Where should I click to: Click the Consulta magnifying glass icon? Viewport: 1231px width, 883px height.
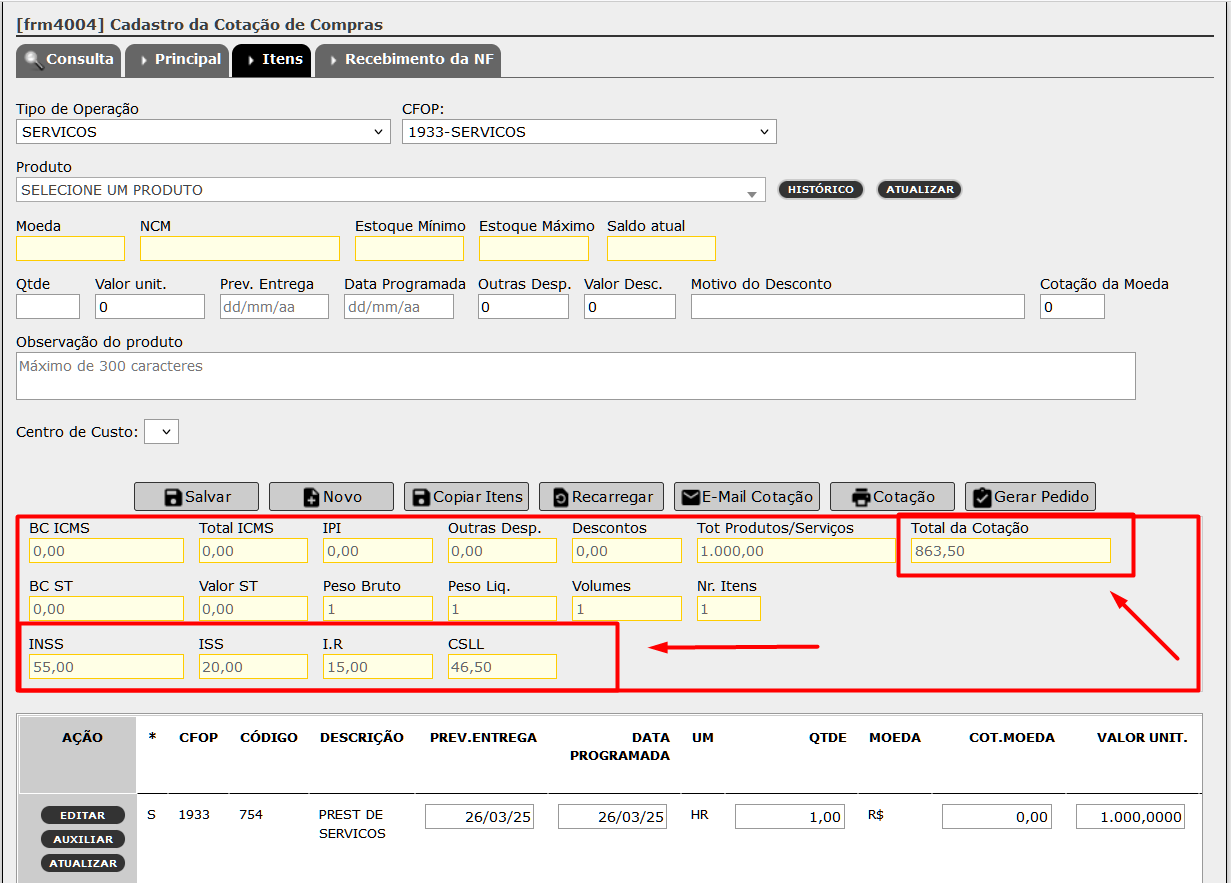33,60
